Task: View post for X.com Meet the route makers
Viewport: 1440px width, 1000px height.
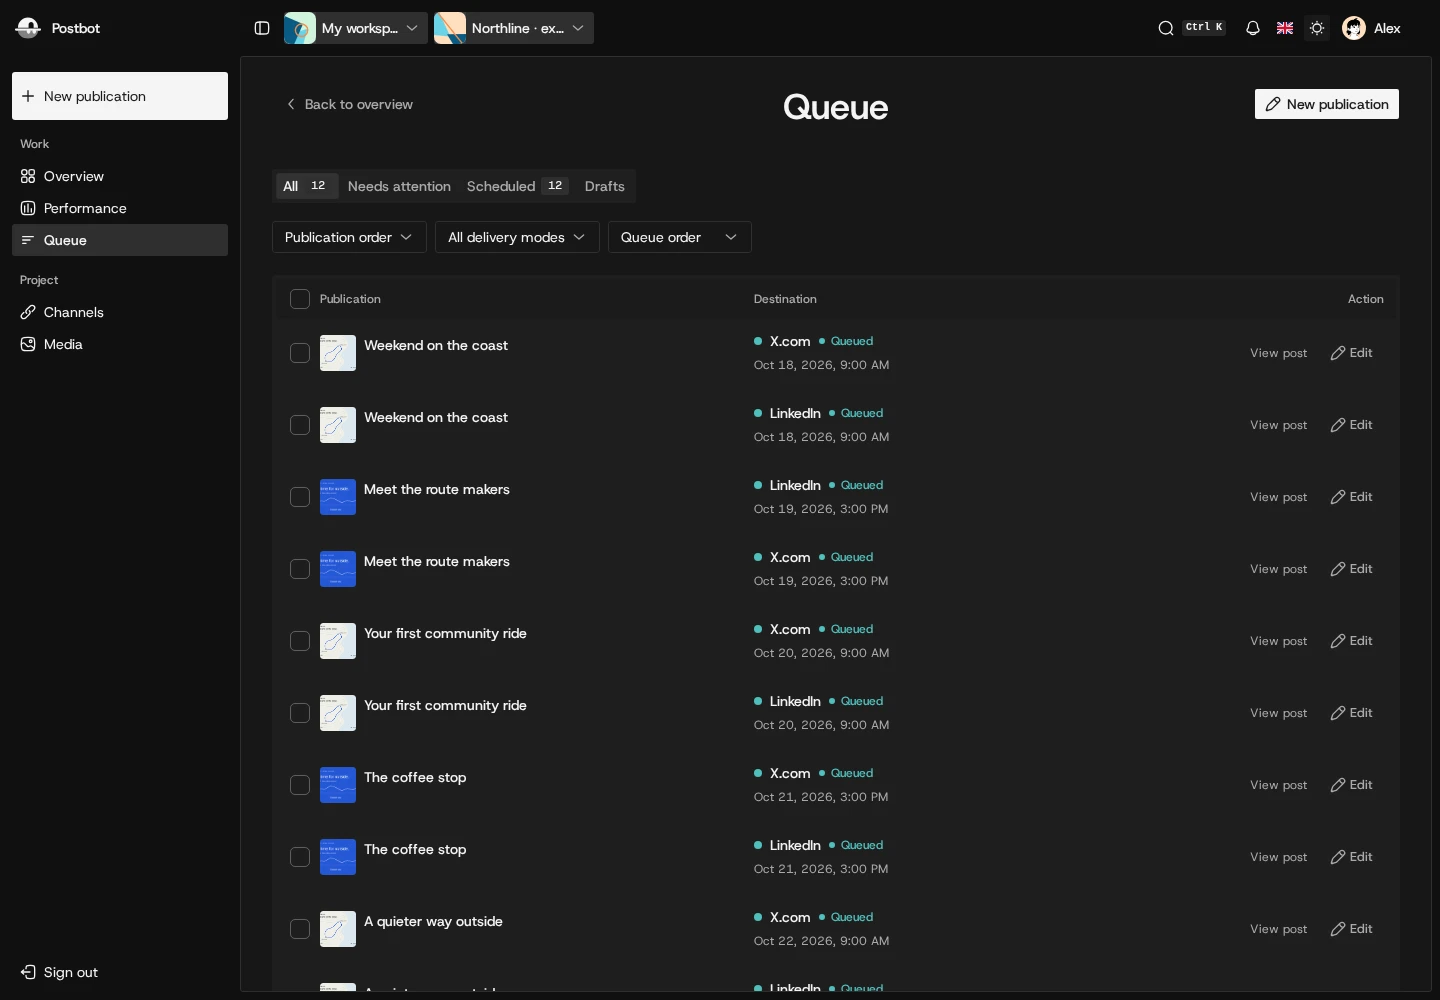Action: 1278,569
